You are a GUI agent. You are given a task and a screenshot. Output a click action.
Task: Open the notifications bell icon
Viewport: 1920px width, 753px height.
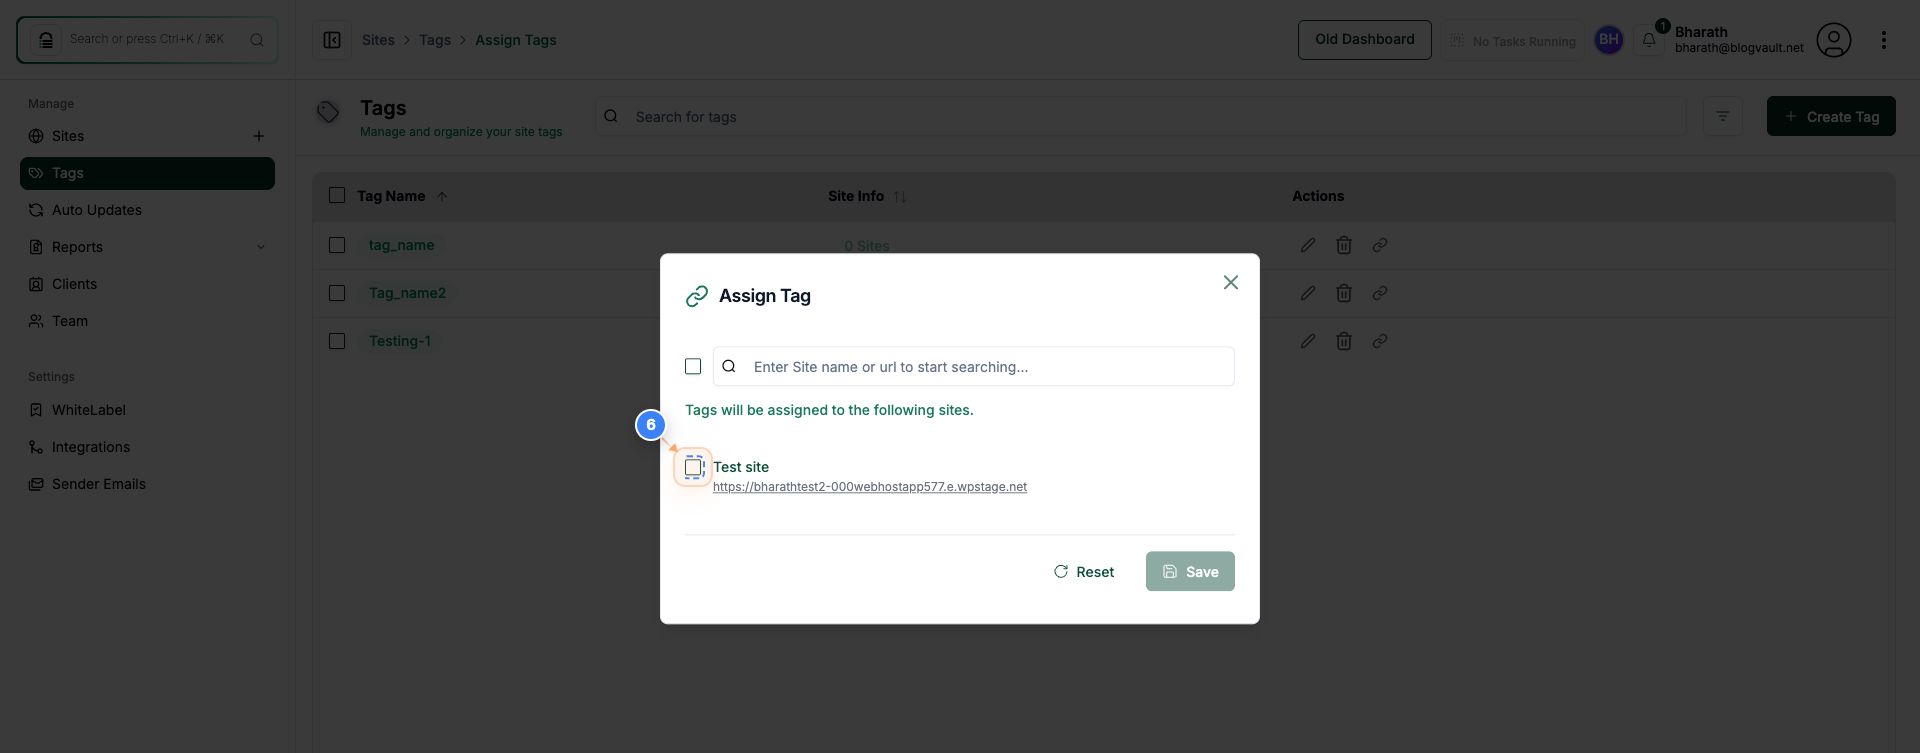tap(1649, 40)
